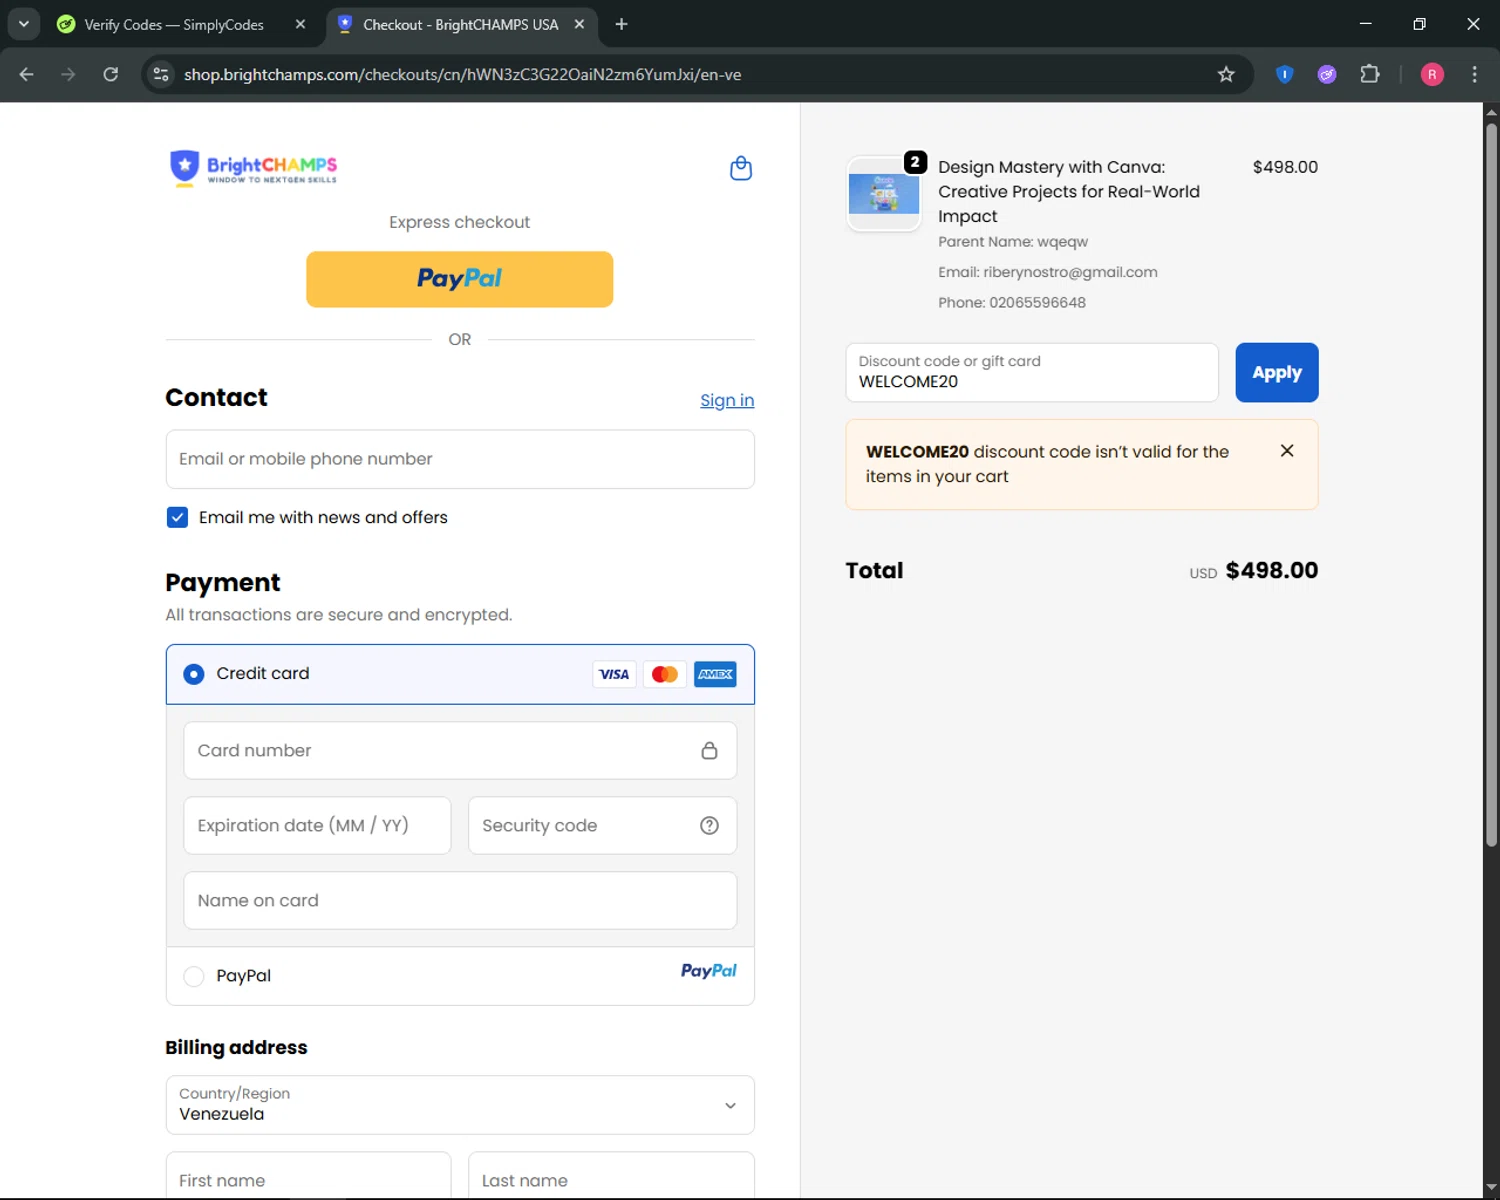Switch to the Checkout BrightCHAMPS USA tab
This screenshot has height=1200, width=1500.
(461, 24)
